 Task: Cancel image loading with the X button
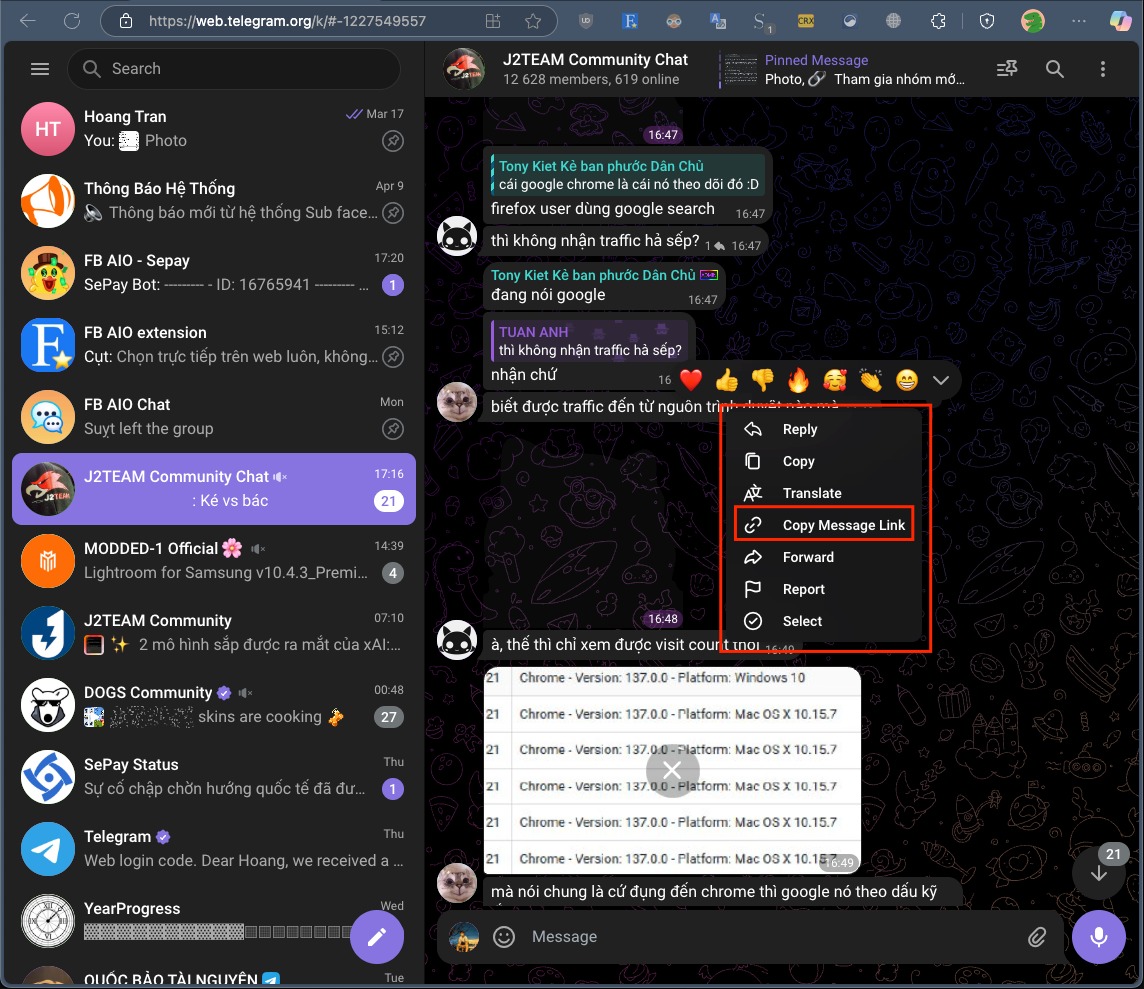pyautogui.click(x=673, y=770)
